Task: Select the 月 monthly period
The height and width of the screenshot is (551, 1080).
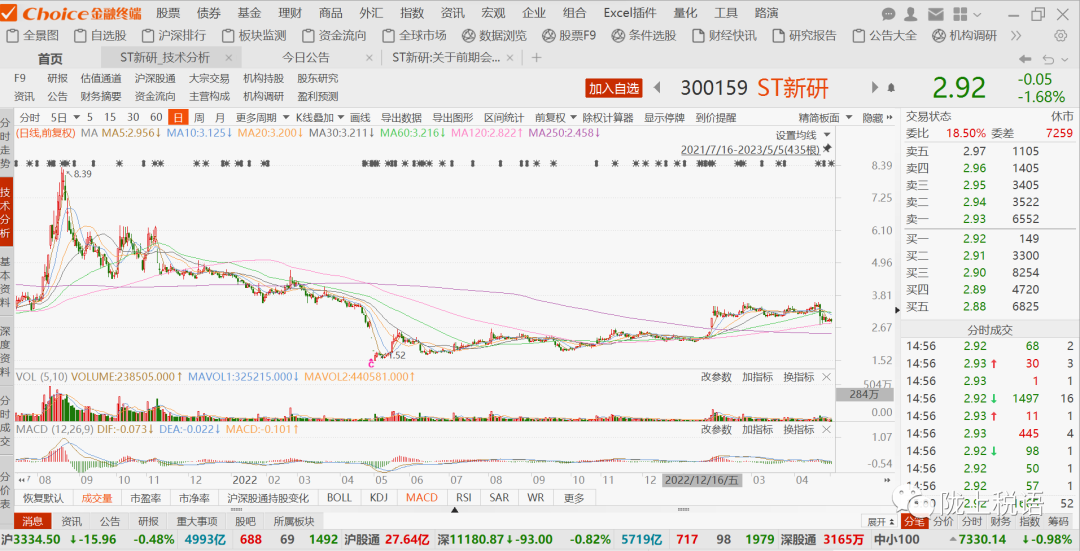Action: pyautogui.click(x=220, y=118)
